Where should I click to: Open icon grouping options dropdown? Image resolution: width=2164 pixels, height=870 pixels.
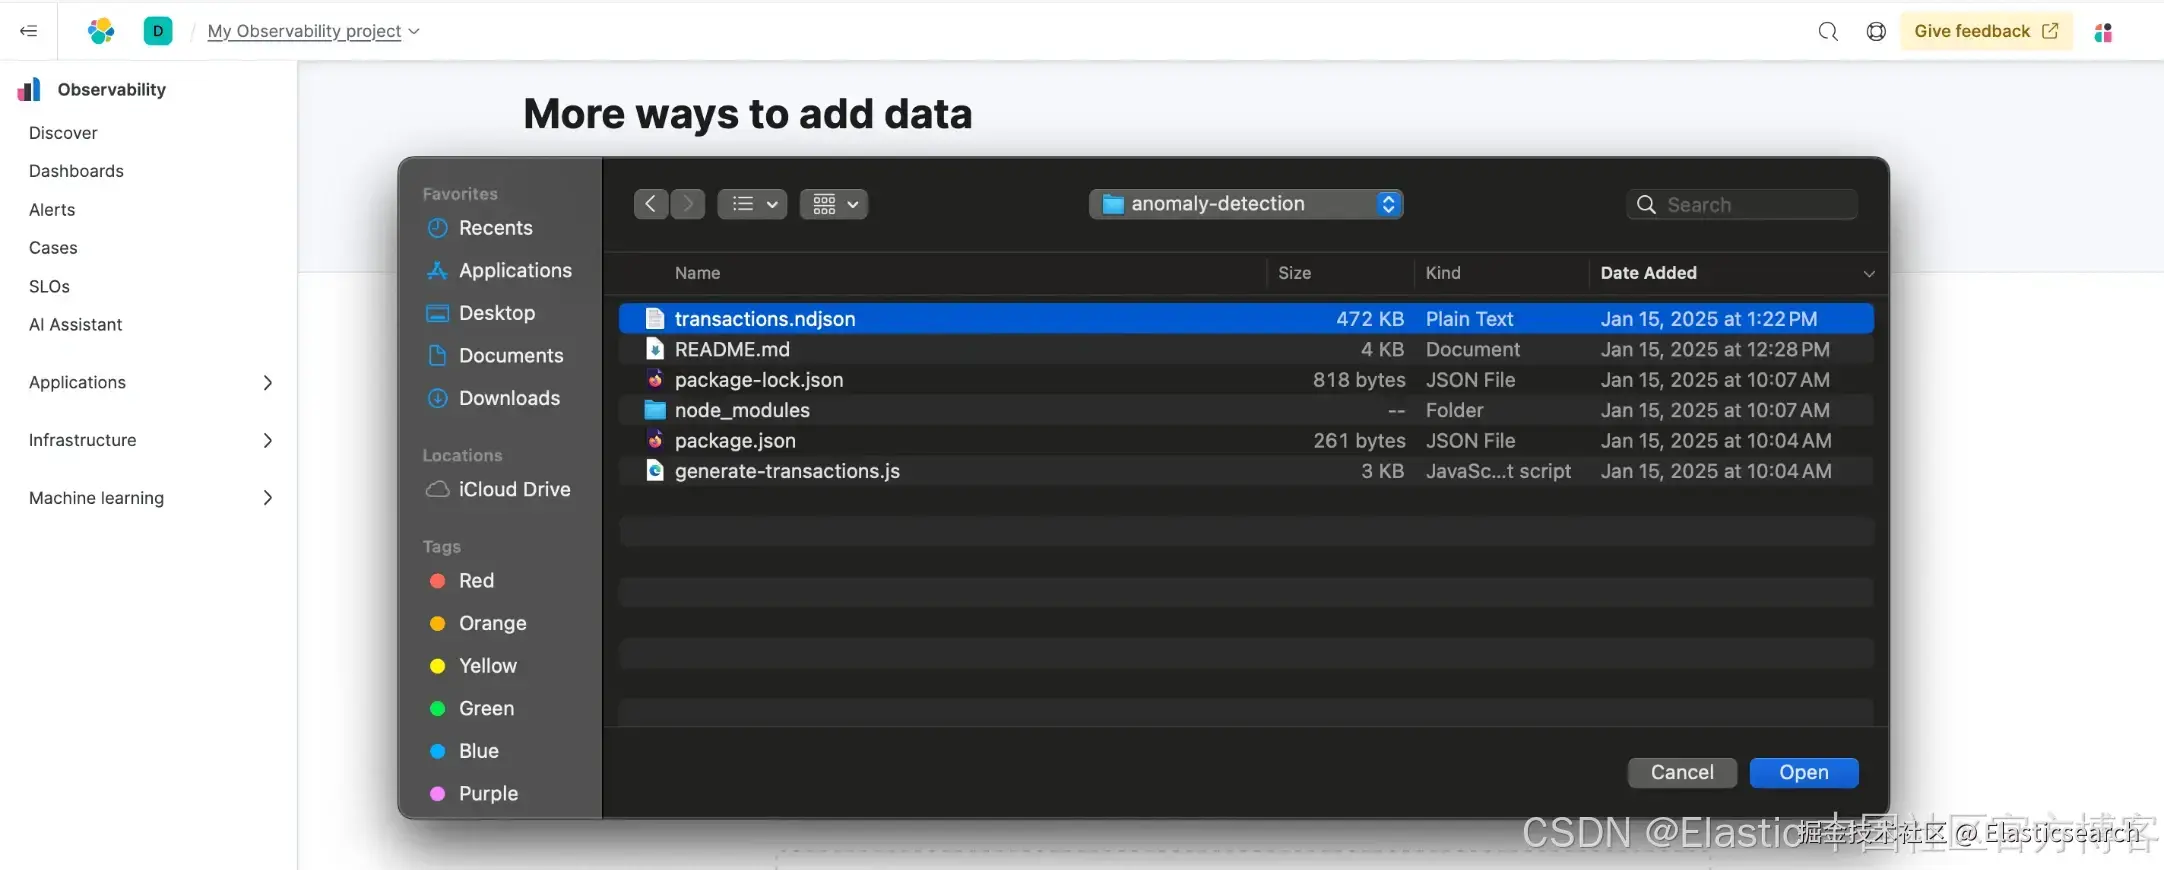[x=833, y=204]
